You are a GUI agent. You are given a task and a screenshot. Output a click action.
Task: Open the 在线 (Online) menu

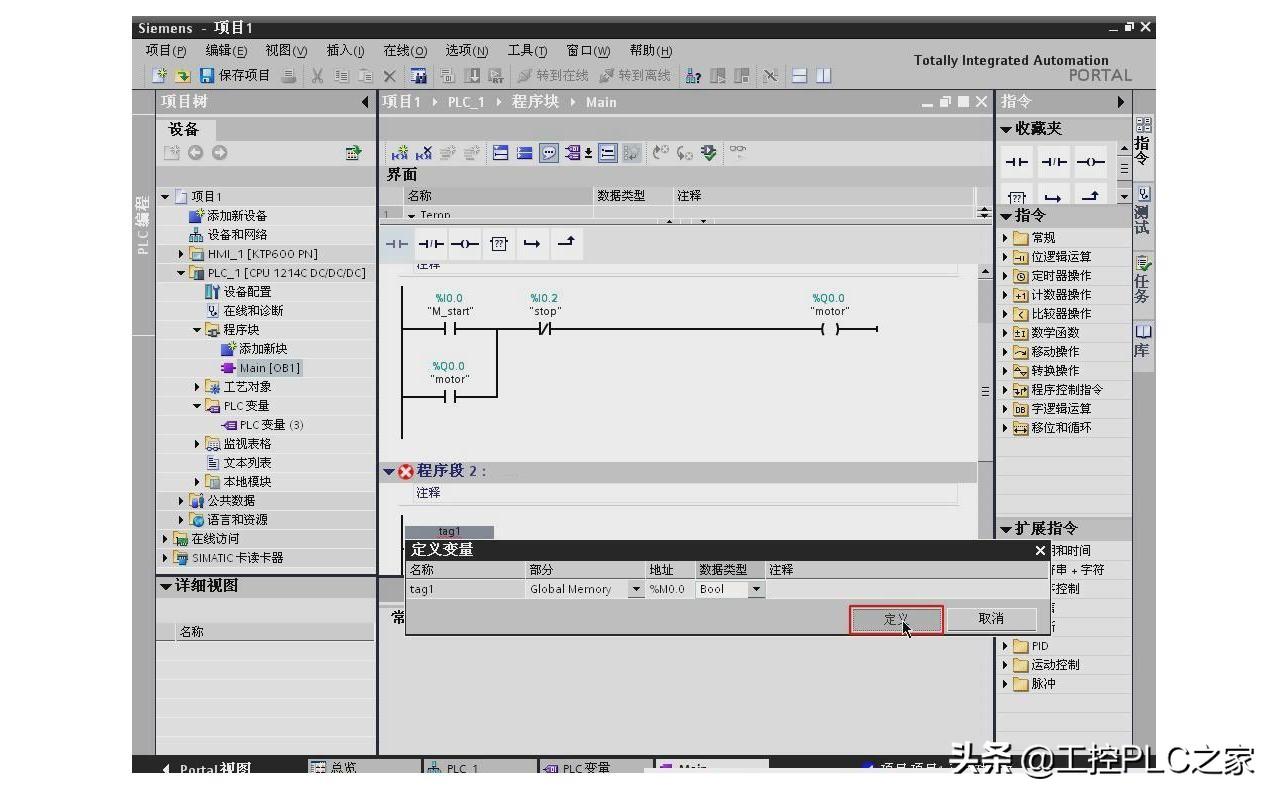pos(405,51)
